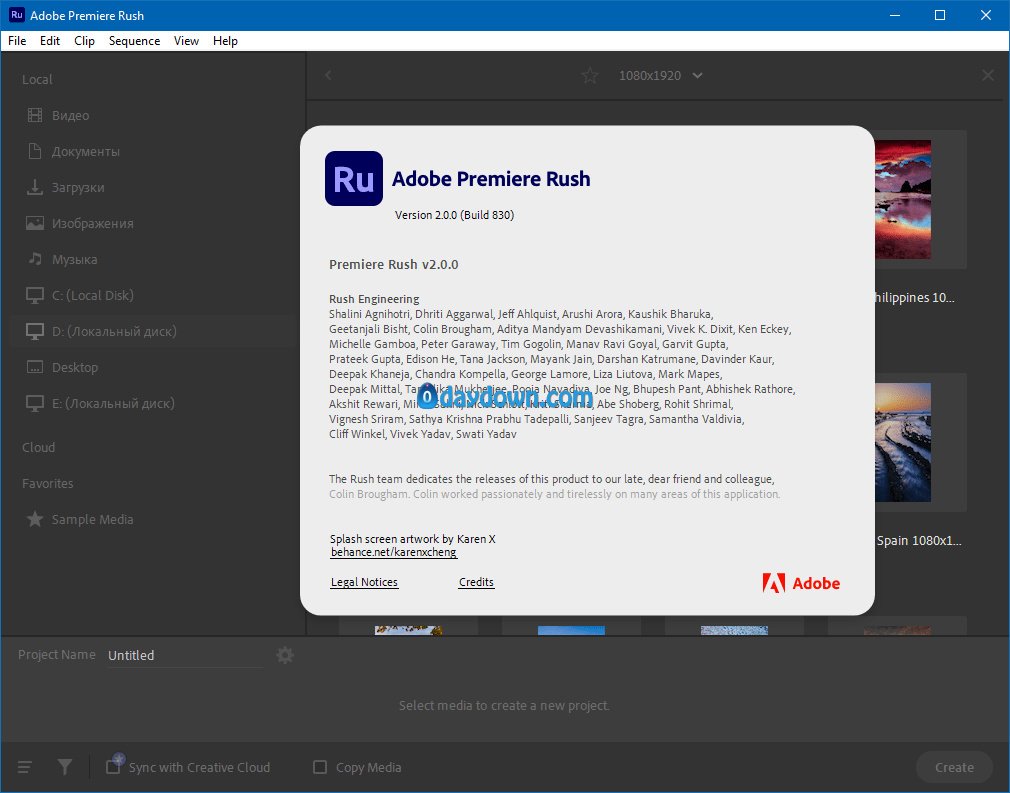Viewport: 1010px width, 793px height.
Task: Select the Видео folder film icon
Action: click(x=35, y=115)
